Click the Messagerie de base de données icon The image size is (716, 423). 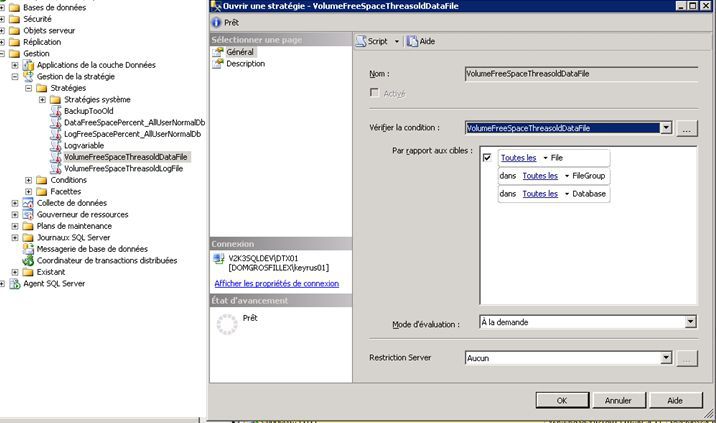point(28,249)
